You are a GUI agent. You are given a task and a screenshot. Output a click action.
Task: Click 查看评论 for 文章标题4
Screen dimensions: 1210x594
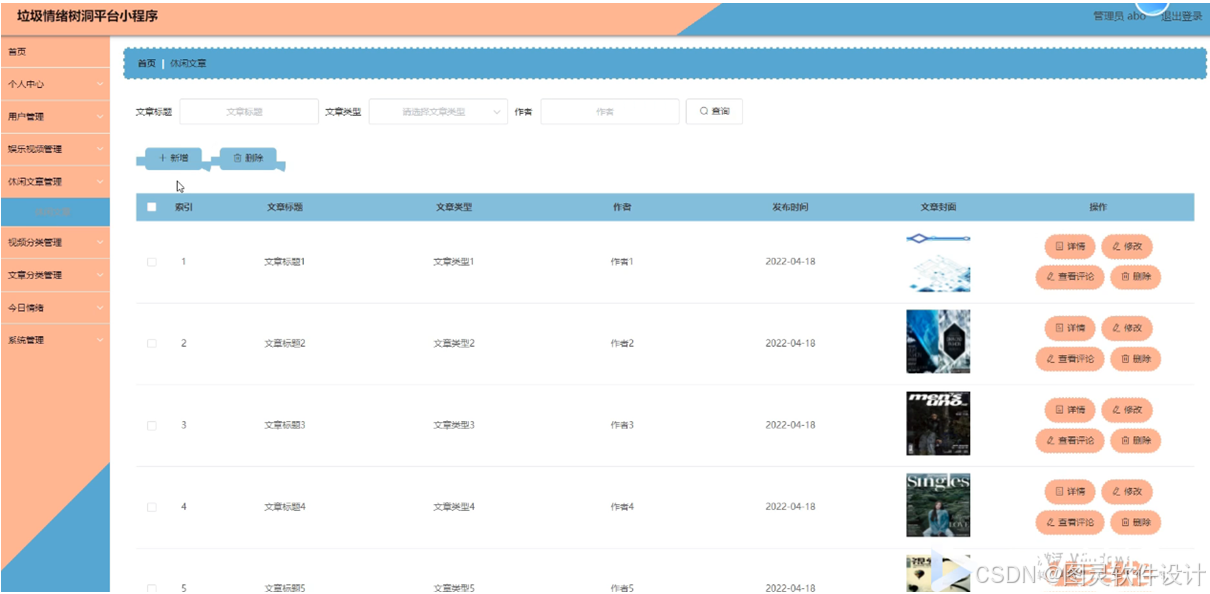coord(1069,522)
